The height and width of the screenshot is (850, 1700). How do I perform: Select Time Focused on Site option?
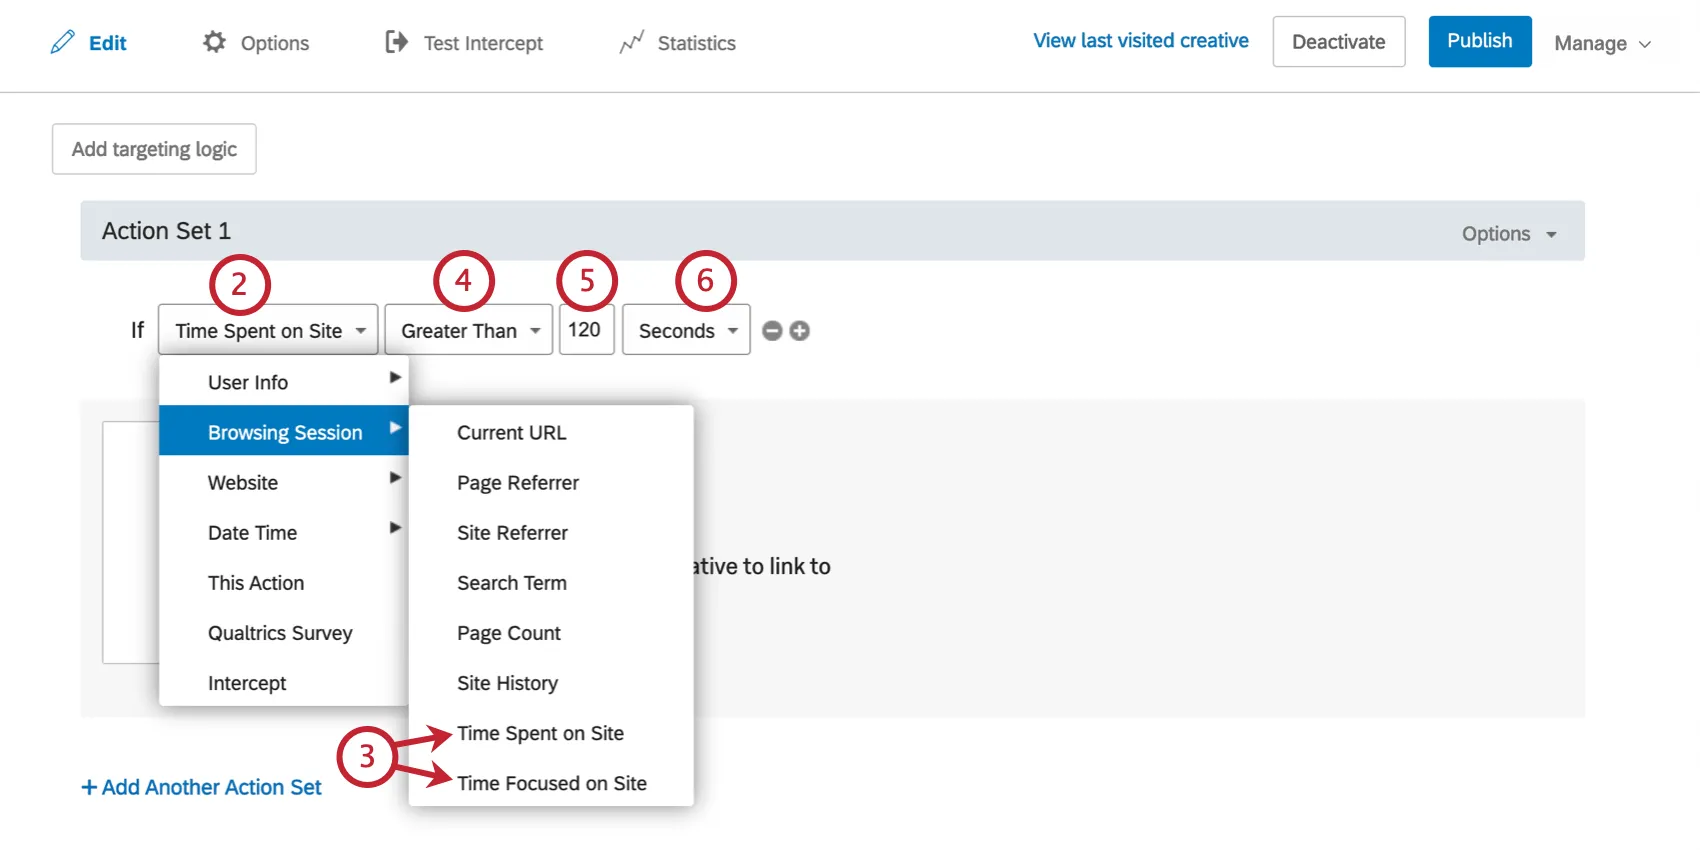[551, 783]
